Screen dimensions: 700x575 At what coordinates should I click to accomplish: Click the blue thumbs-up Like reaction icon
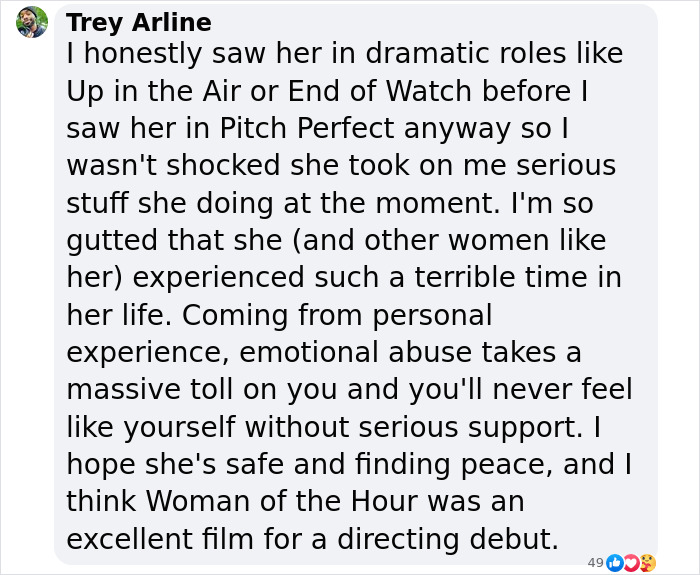point(613,562)
